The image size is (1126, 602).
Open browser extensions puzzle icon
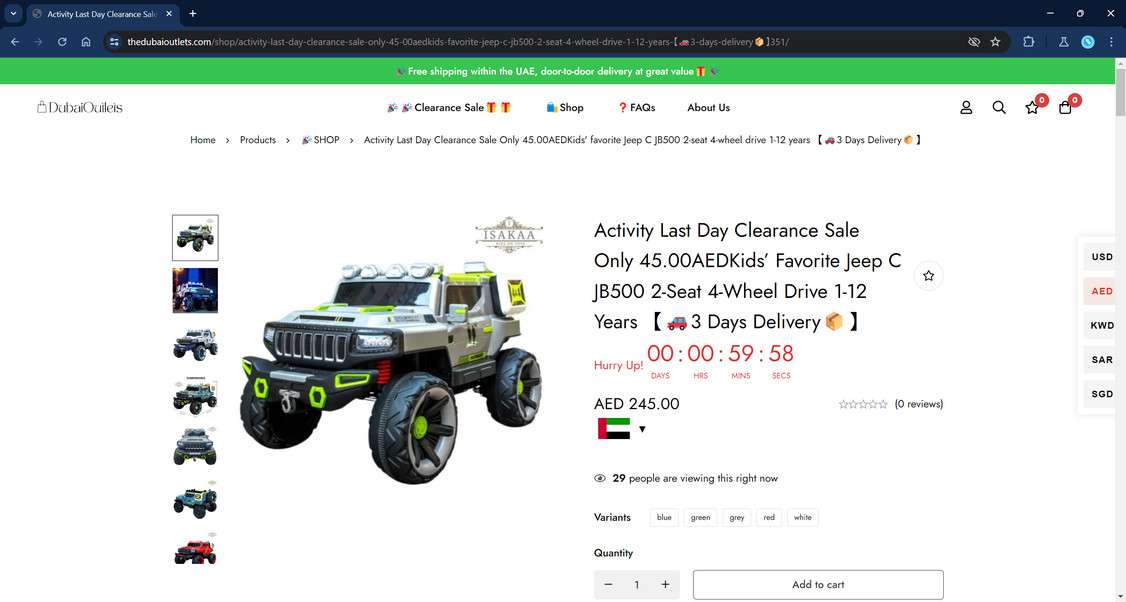[1028, 42]
